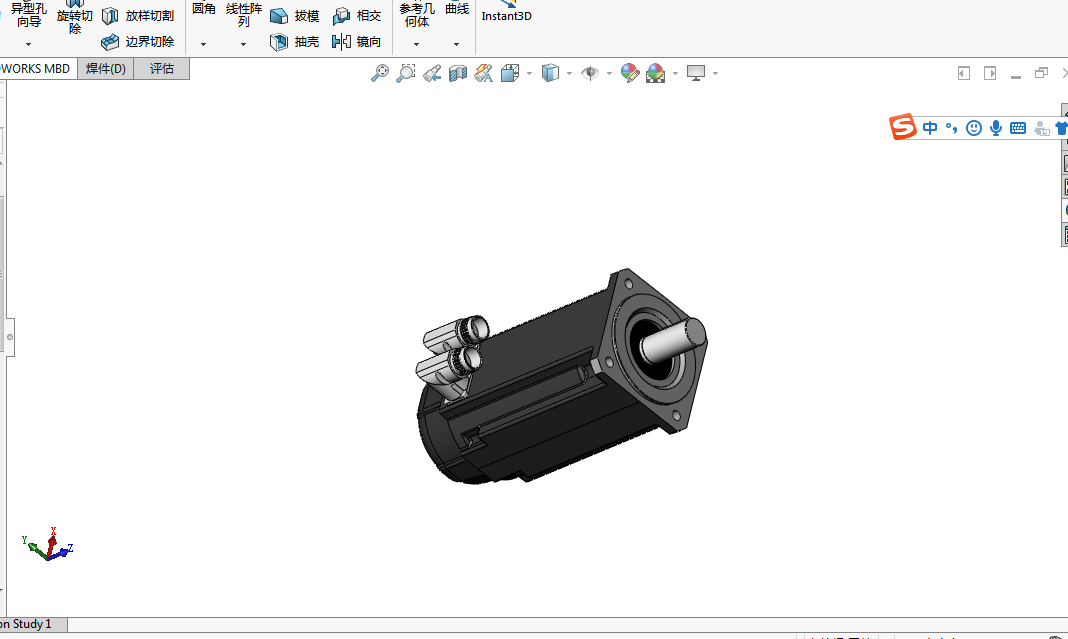Viewport: 1068px width, 639px height.
Task: Click the Sogou user account icon
Action: coord(1041,127)
